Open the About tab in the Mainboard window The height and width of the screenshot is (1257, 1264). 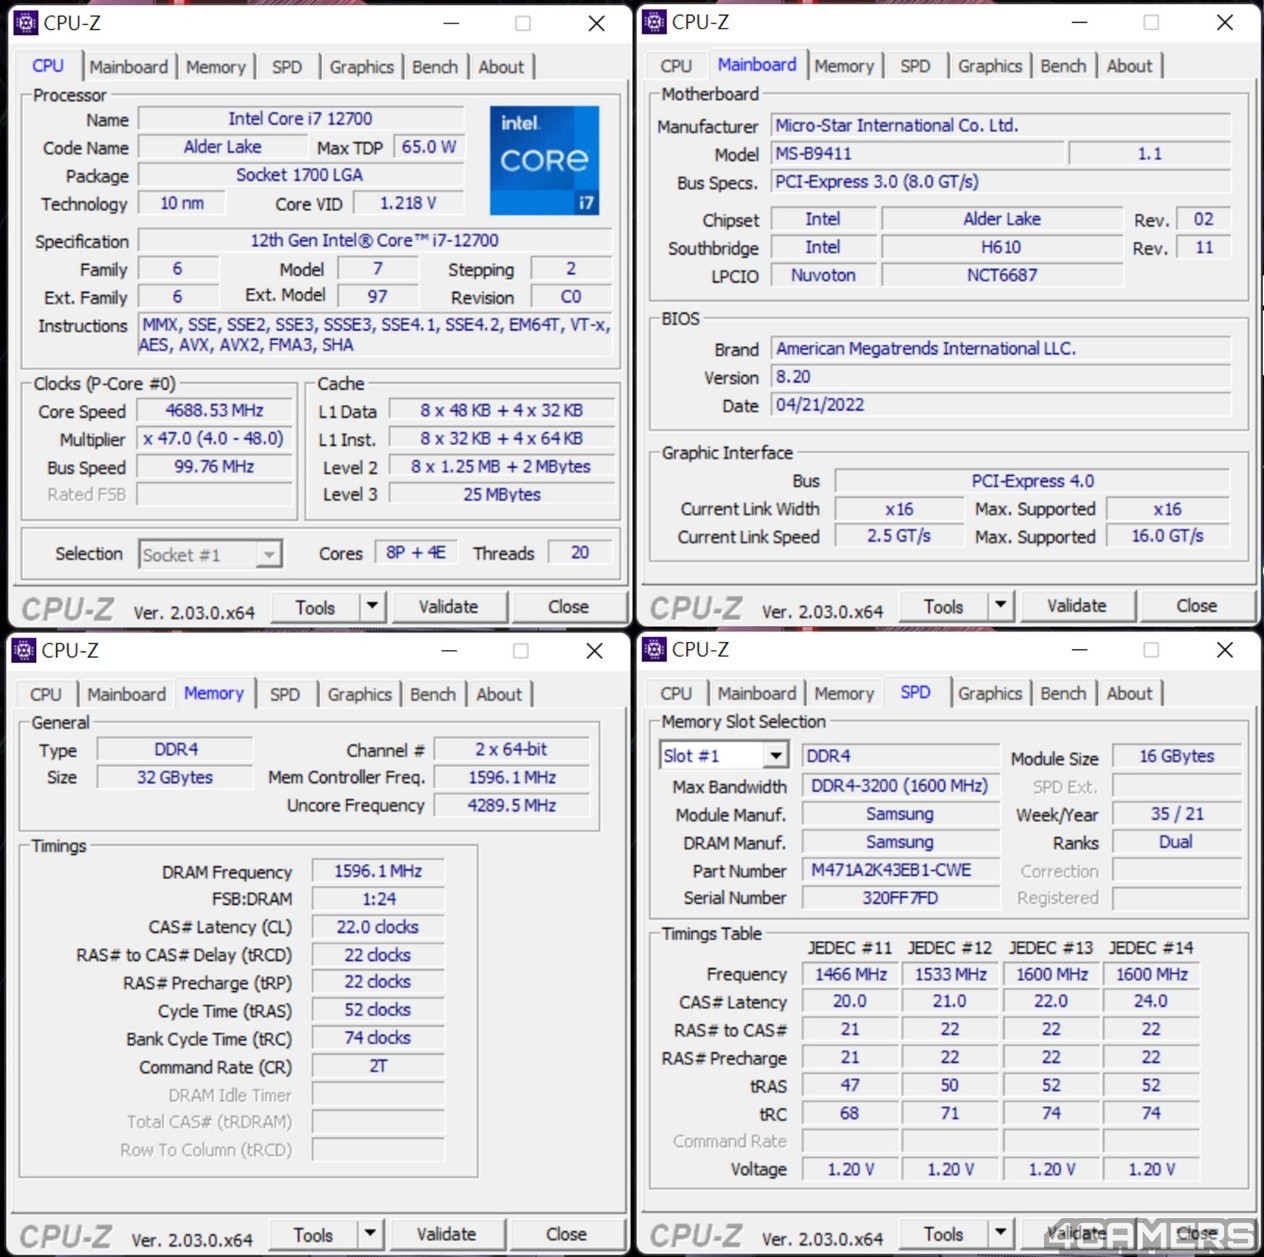tap(1130, 66)
